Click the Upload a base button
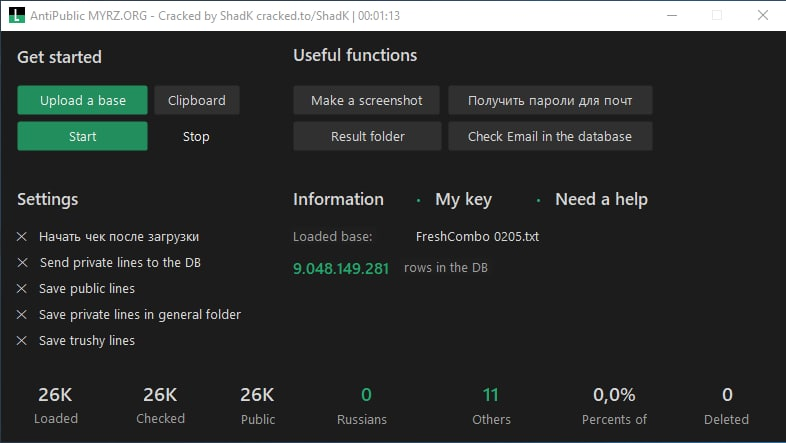Screen dimensions: 786x443 point(82,100)
